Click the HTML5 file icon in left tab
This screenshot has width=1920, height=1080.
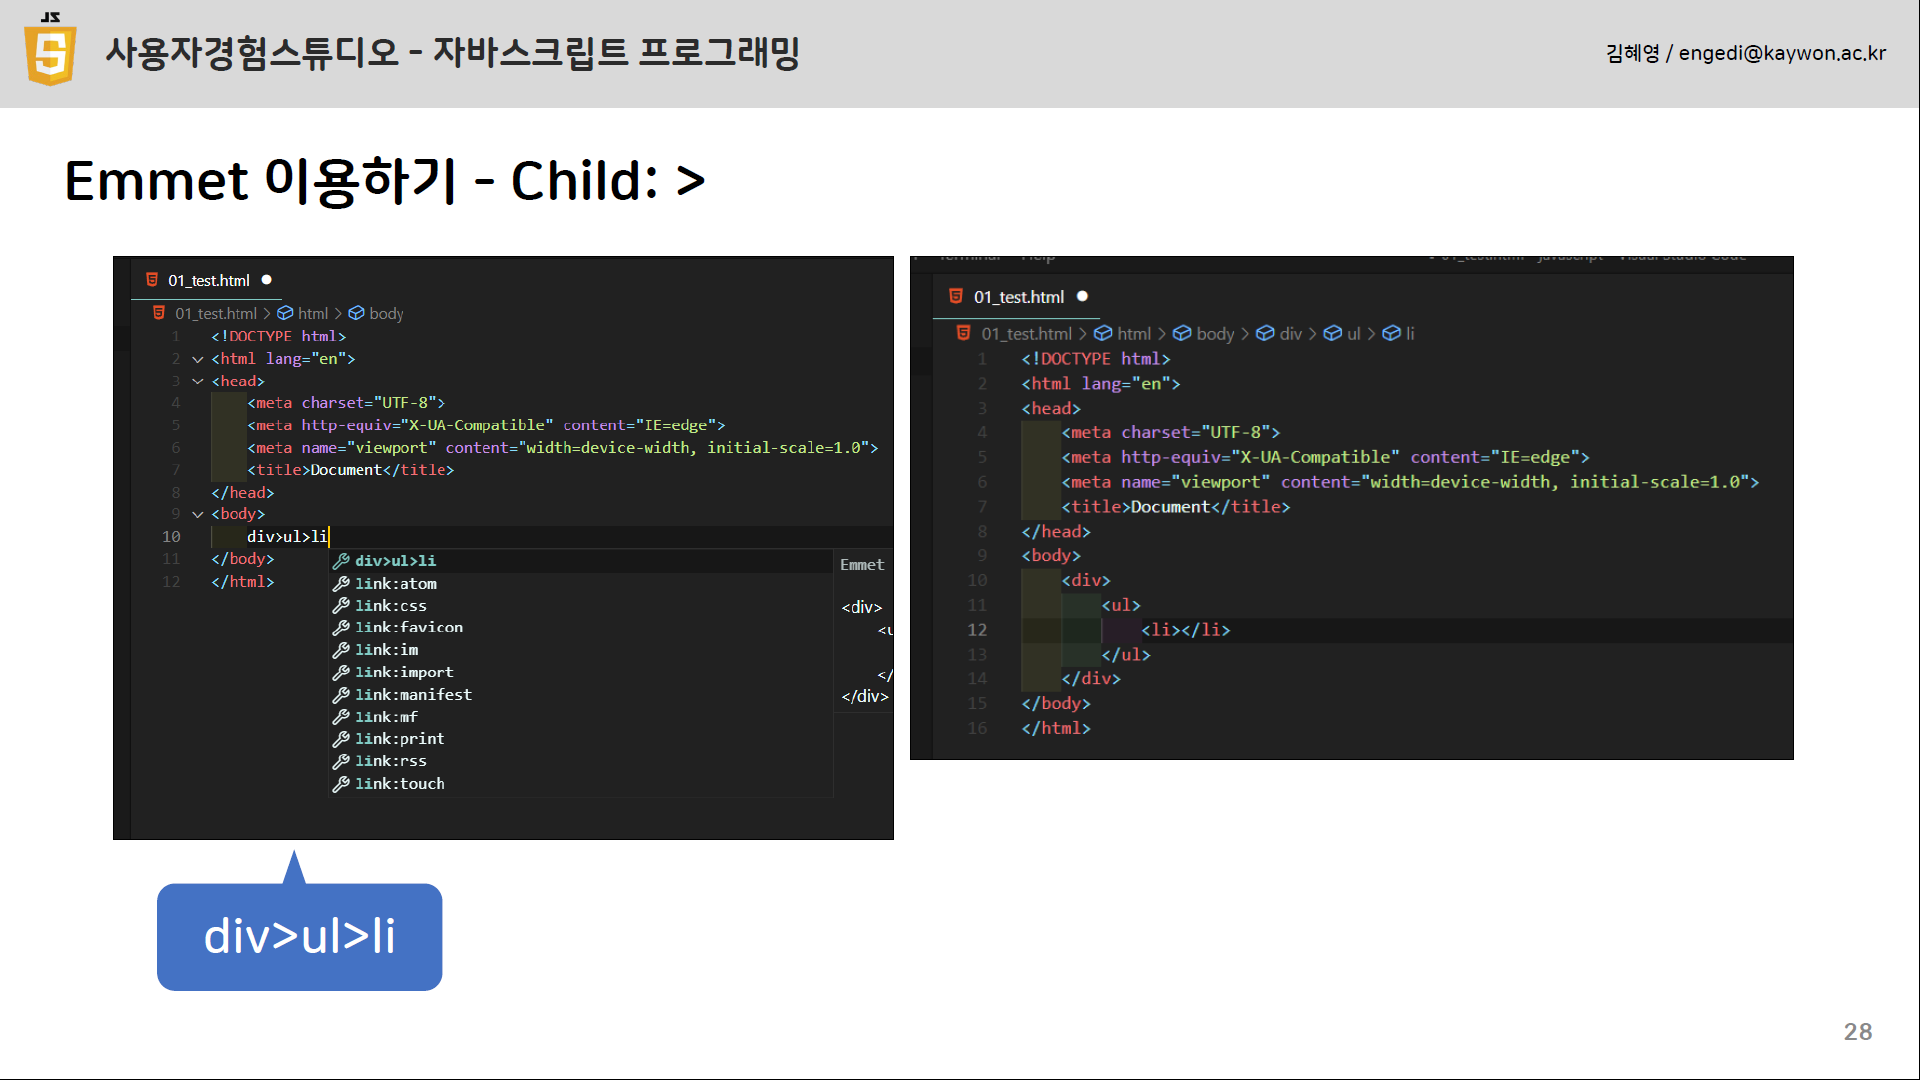click(x=152, y=280)
